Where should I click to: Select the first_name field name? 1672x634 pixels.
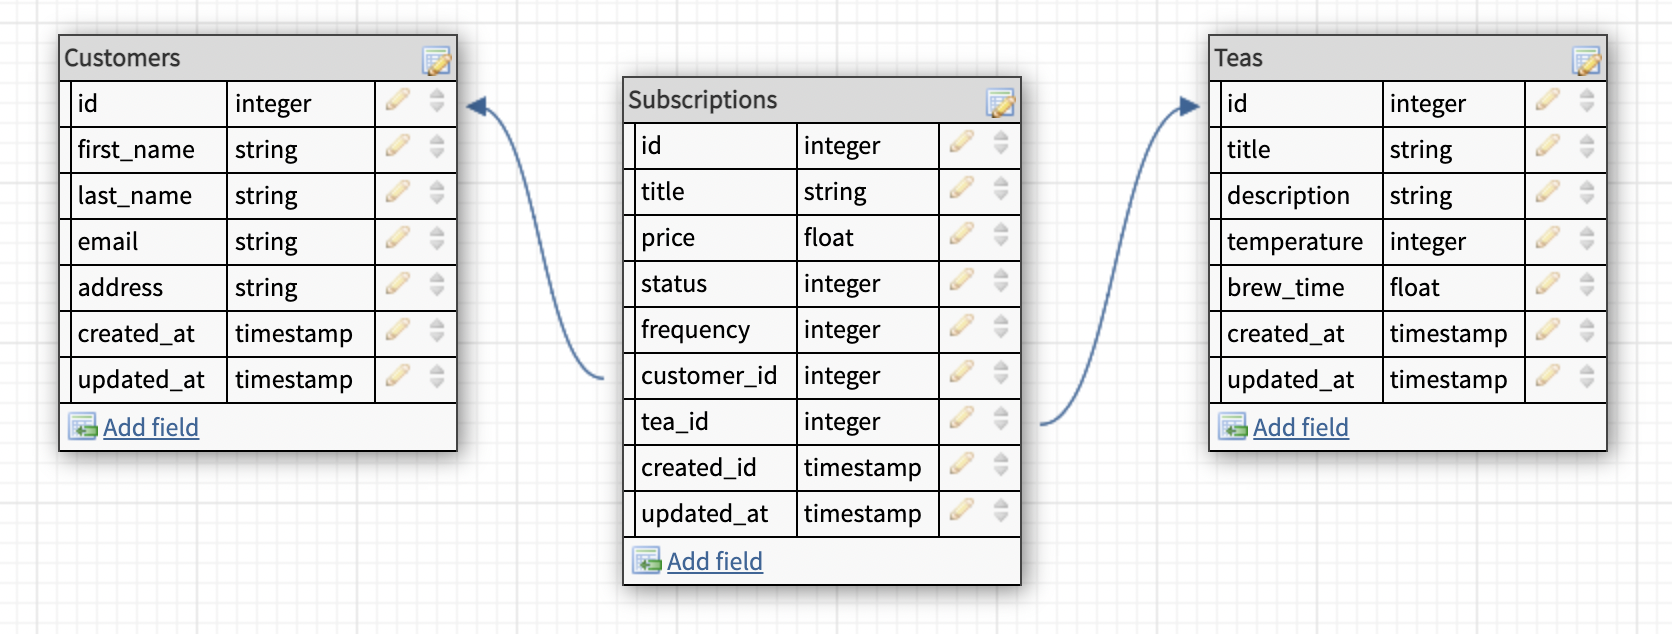(x=136, y=150)
